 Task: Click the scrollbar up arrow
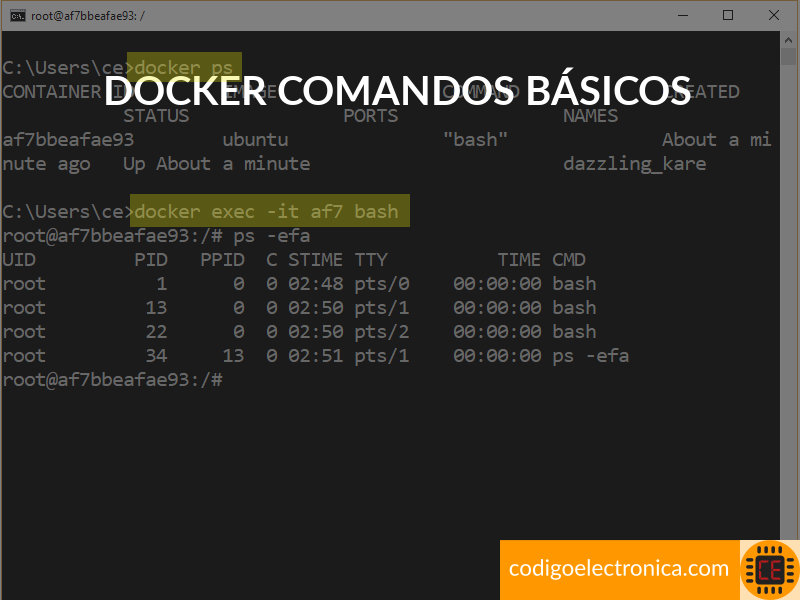pyautogui.click(x=788, y=40)
